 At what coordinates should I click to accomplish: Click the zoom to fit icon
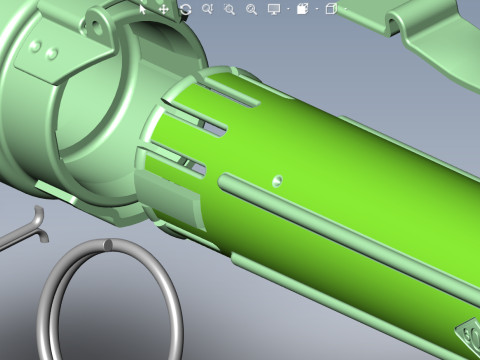(x=251, y=9)
